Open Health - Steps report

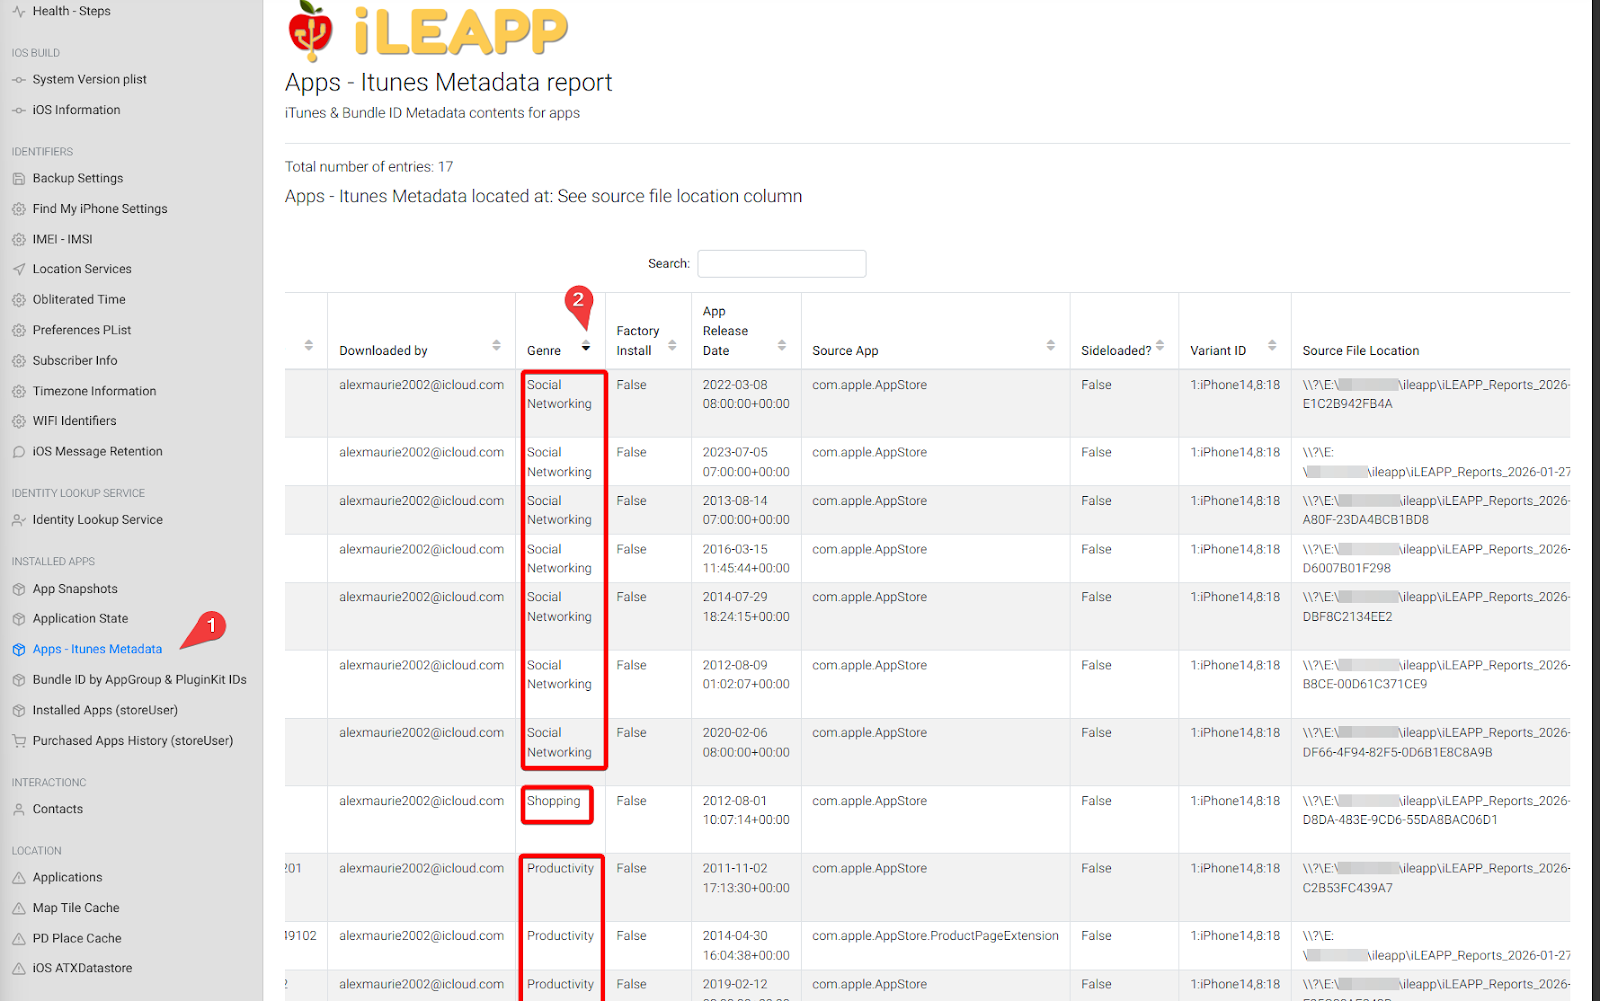click(71, 11)
